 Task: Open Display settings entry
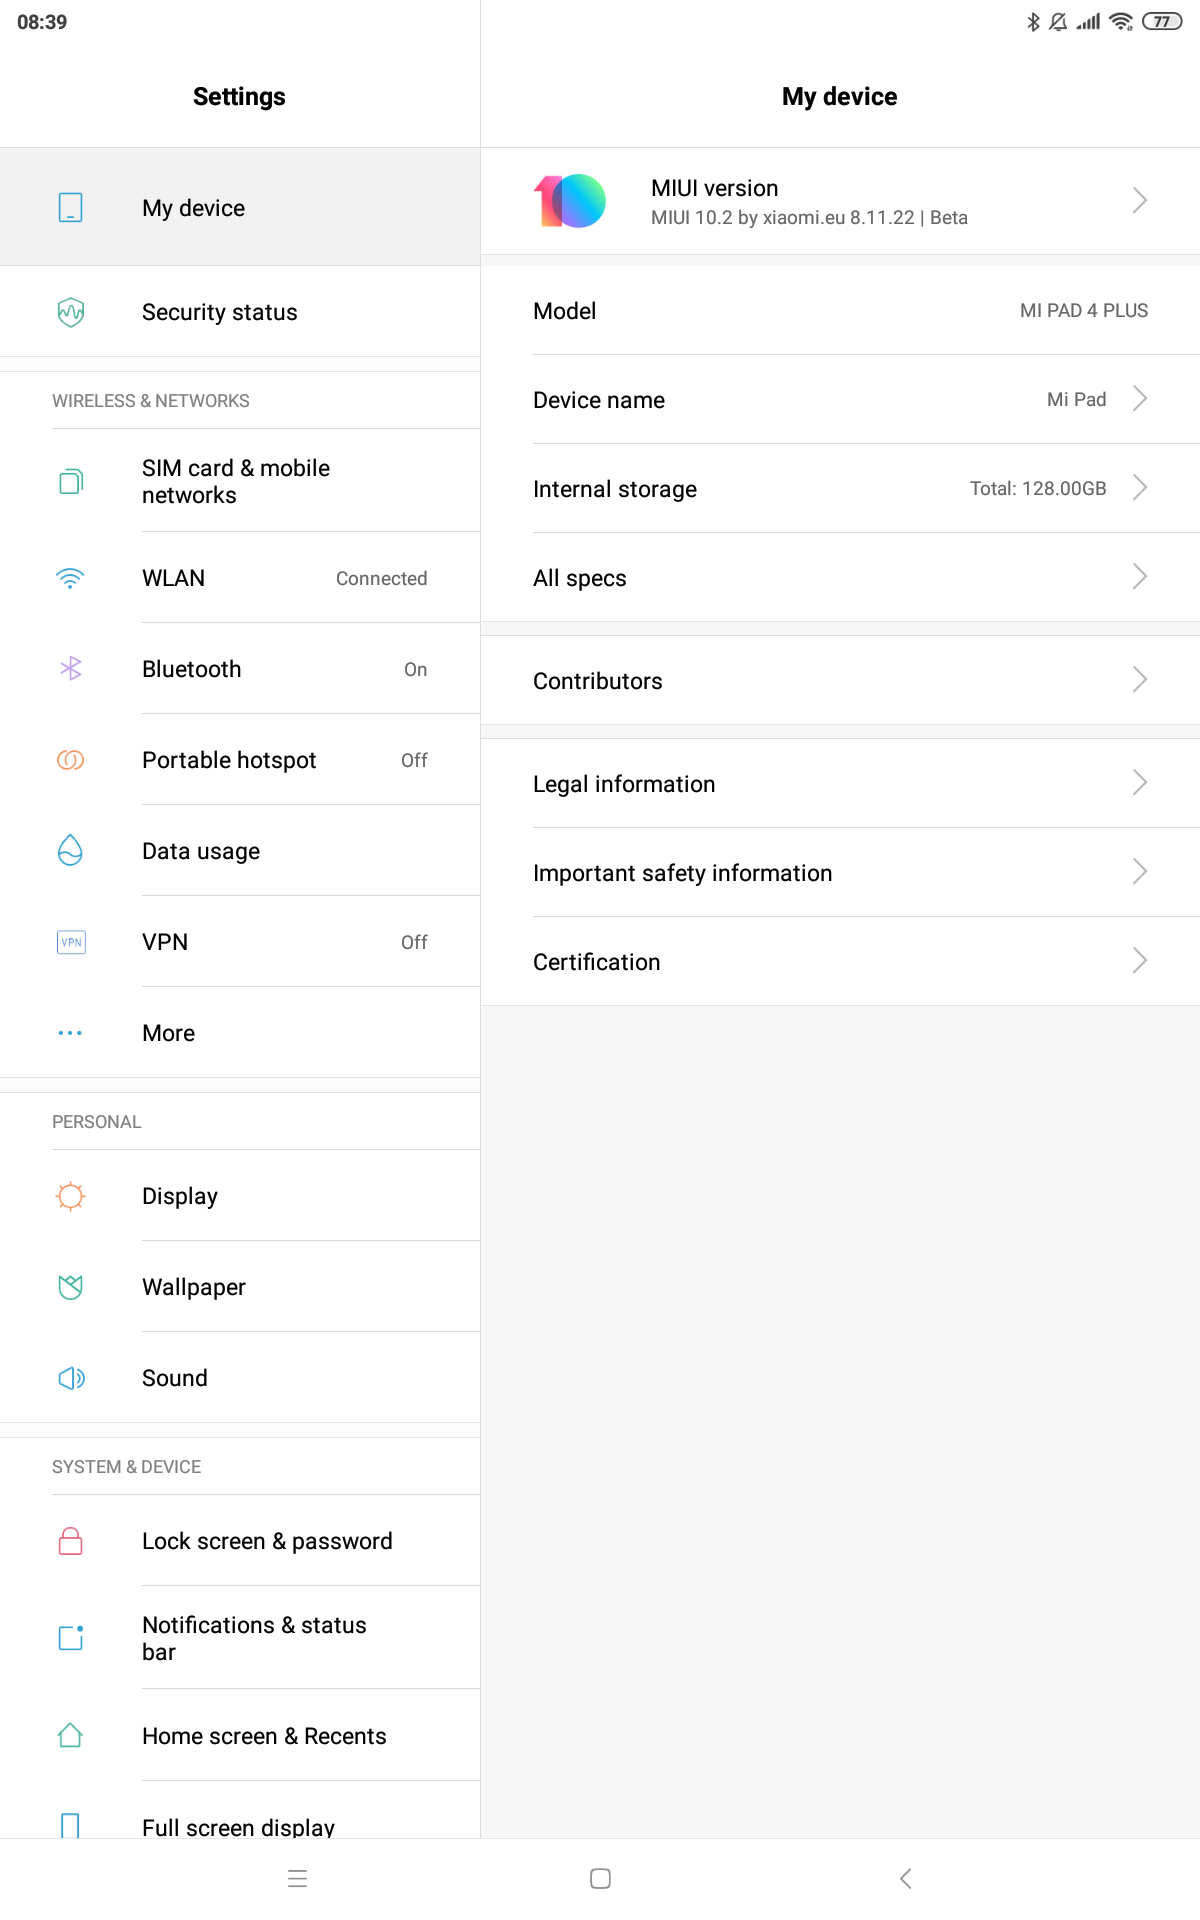click(240, 1196)
